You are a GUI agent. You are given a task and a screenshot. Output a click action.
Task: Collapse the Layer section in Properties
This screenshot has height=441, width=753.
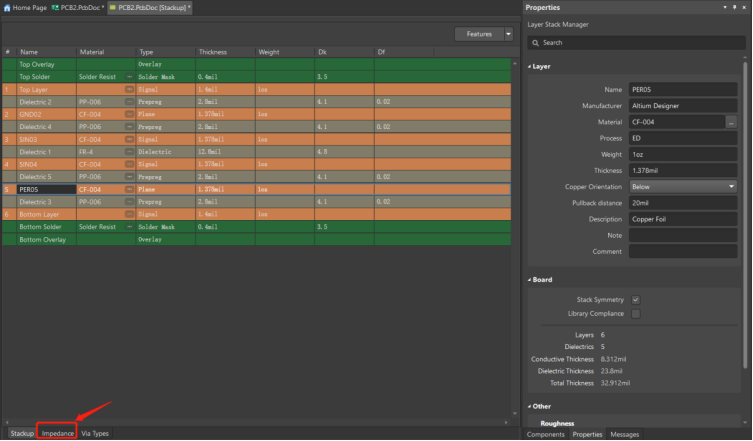pos(530,67)
